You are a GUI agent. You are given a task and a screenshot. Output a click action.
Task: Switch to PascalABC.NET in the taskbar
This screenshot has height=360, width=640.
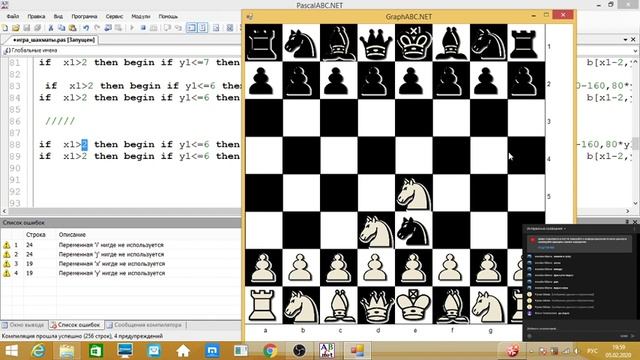[x=327, y=351]
